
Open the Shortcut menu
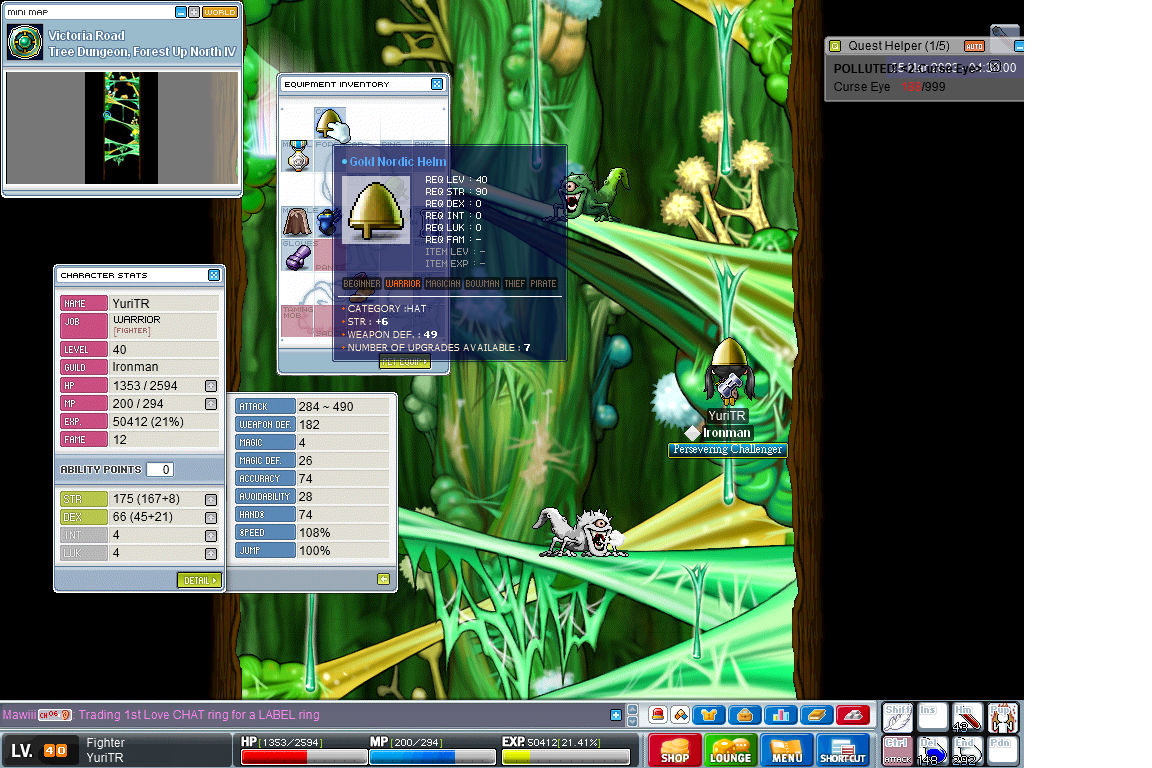(x=842, y=750)
